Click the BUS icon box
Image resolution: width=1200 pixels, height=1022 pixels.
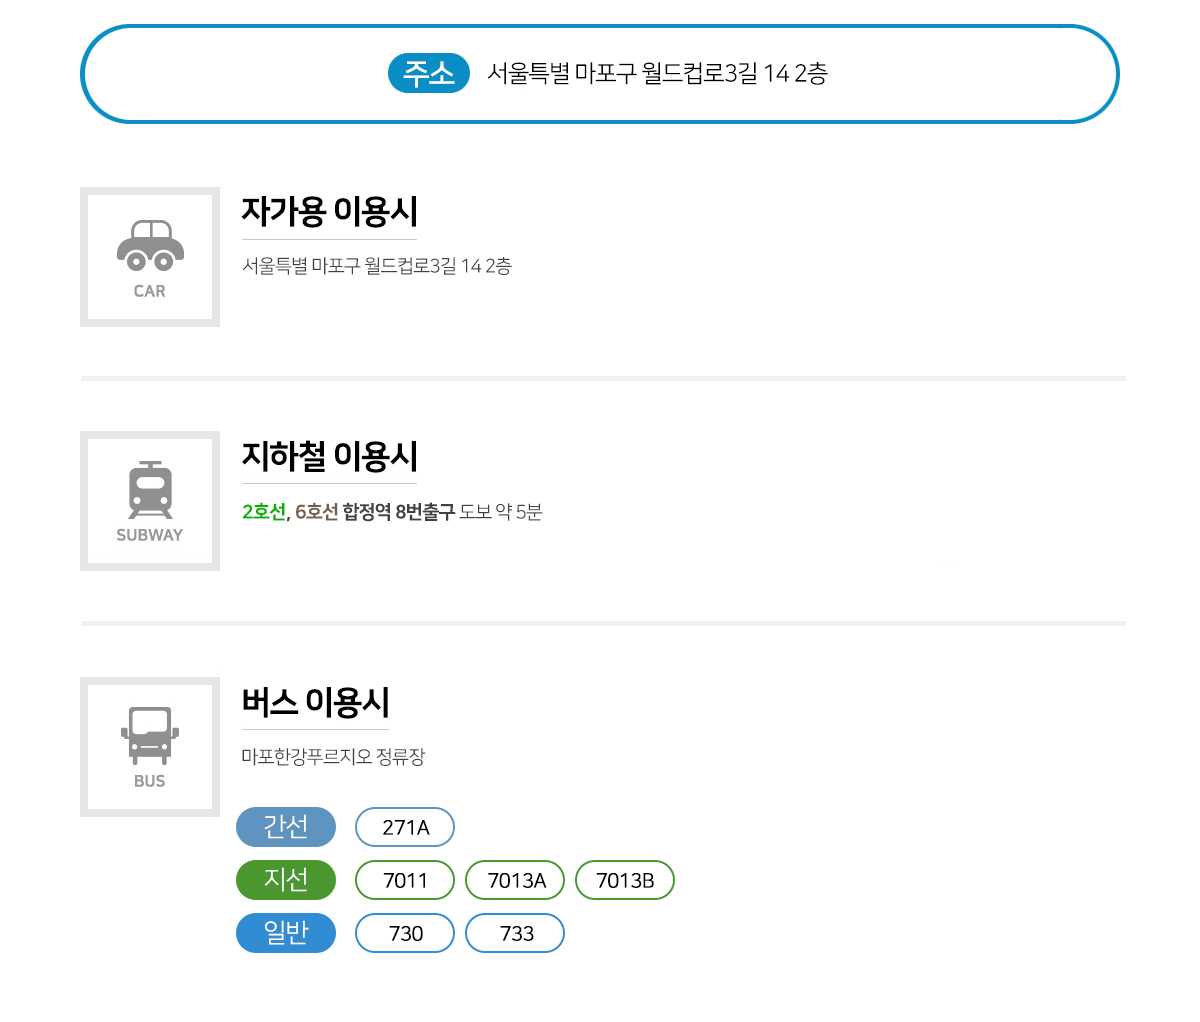click(x=150, y=747)
